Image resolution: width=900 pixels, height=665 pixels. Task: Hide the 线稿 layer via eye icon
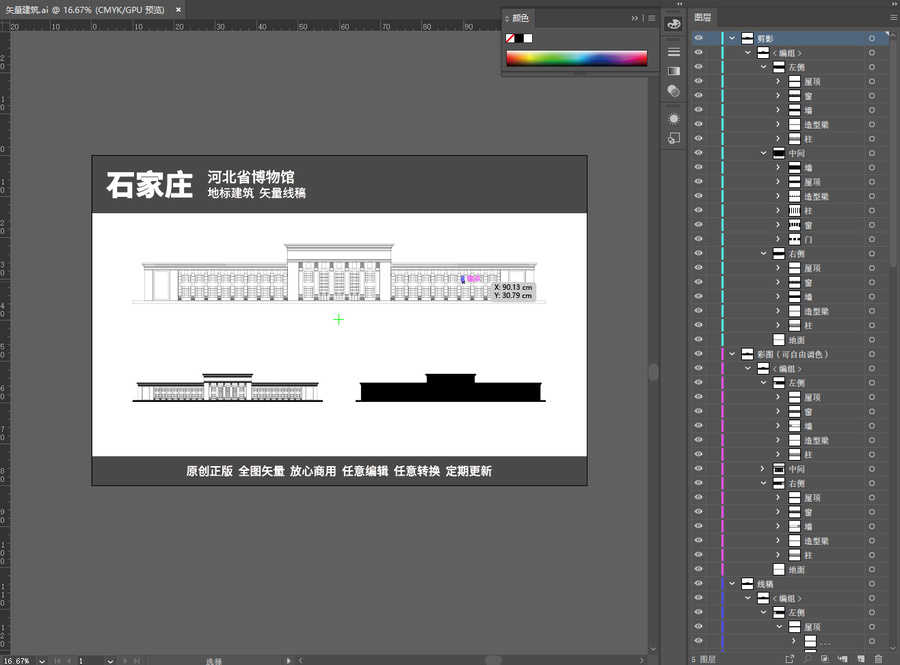pyautogui.click(x=699, y=584)
